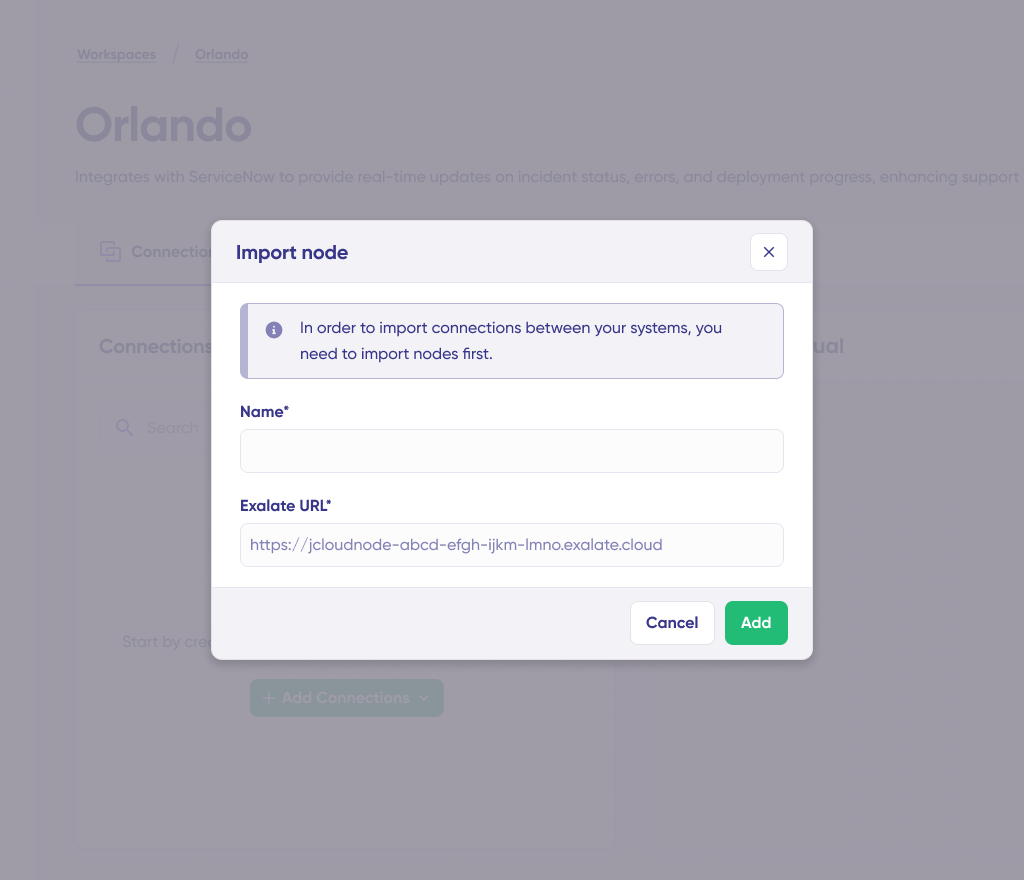This screenshot has height=880, width=1024.
Task: Expand the Add Connections dropdown chevron
Action: [x=425, y=698]
